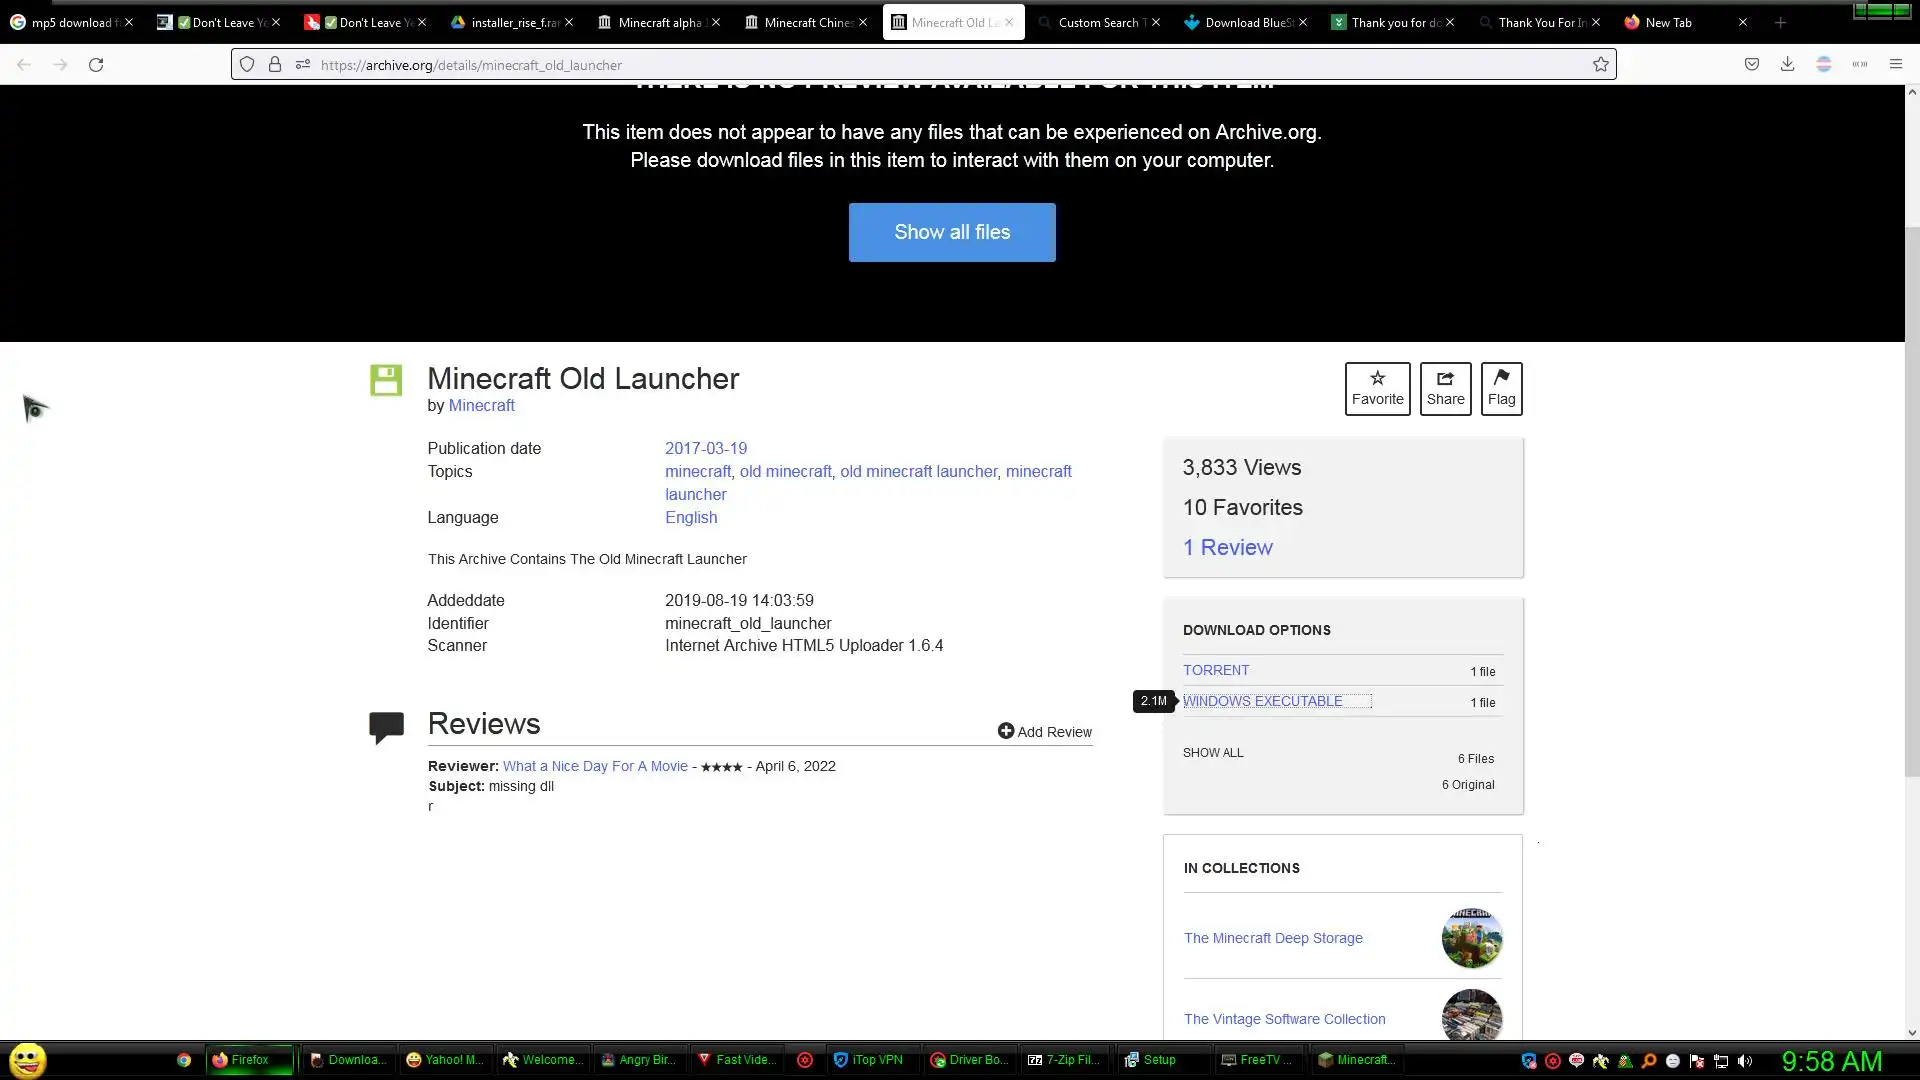Open The Minecraft Deep Storage collection thumbnail
This screenshot has width=1920, height=1080.
[1471, 938]
